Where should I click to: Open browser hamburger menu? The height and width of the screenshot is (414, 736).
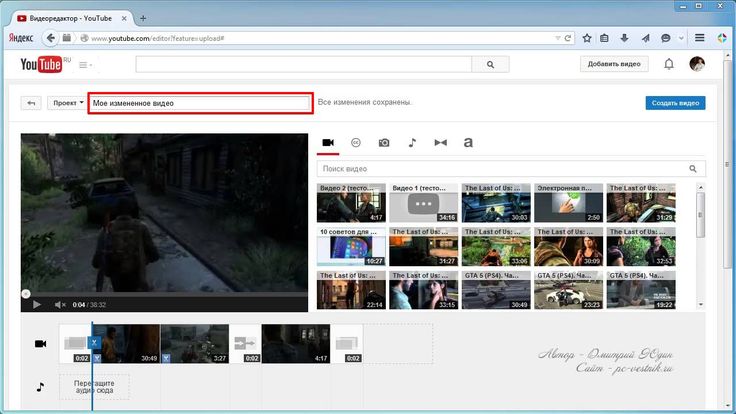(x=699, y=38)
